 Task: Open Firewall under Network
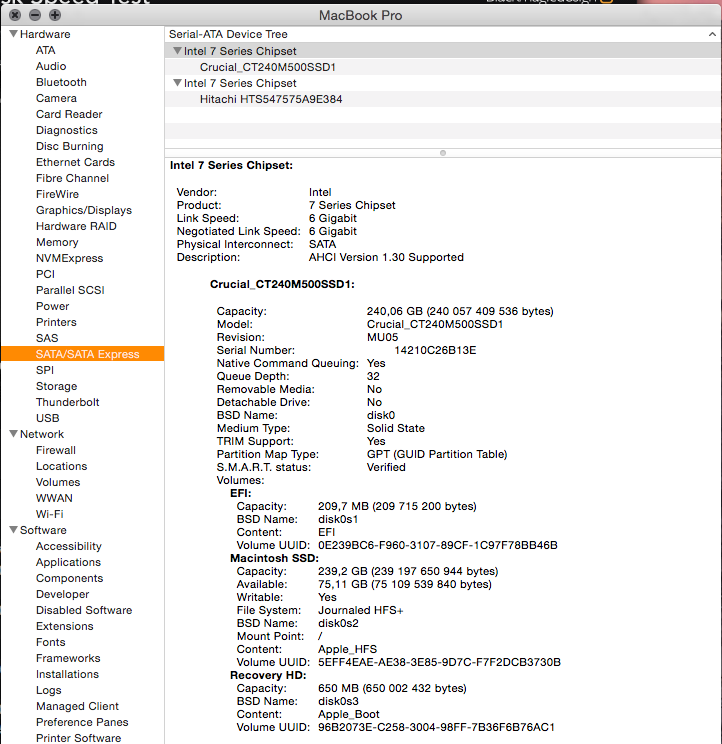(56, 450)
